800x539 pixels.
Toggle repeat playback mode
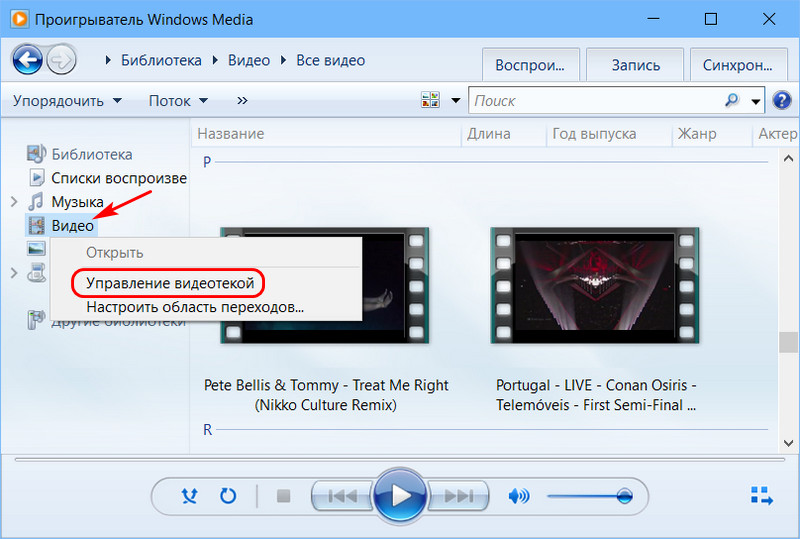[228, 496]
